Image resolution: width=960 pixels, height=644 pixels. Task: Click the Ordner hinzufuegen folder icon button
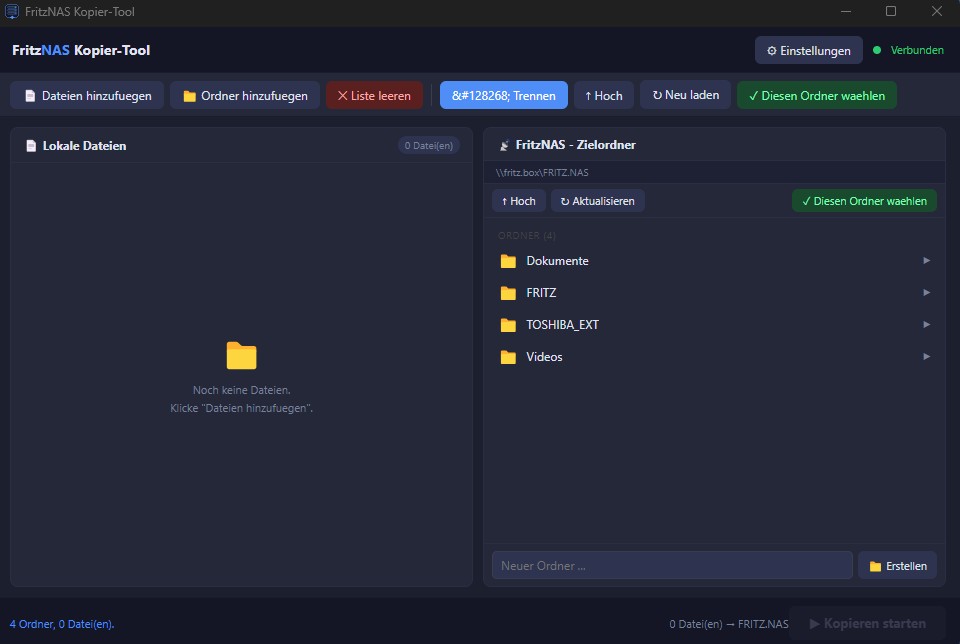point(245,95)
